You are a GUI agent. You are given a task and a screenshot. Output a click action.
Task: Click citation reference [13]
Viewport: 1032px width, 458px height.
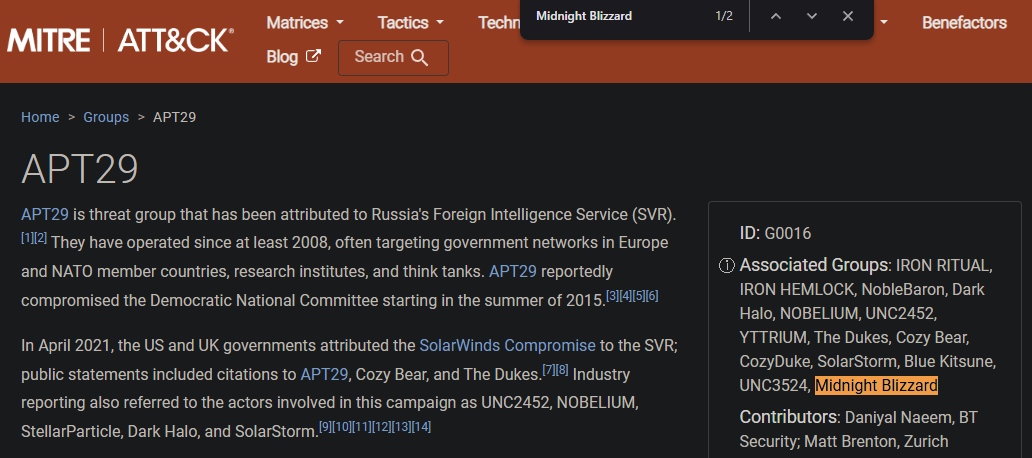[x=401, y=426]
